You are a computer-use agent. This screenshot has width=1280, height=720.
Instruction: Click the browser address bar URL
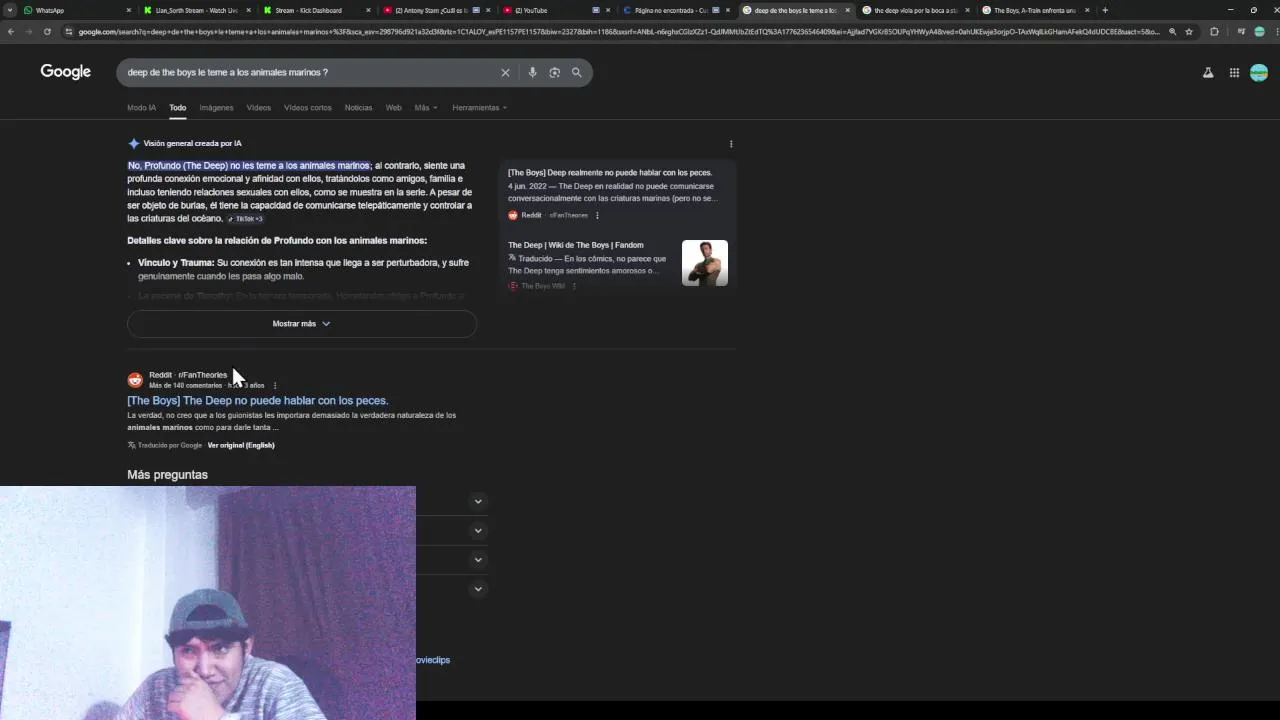pyautogui.click(x=618, y=31)
